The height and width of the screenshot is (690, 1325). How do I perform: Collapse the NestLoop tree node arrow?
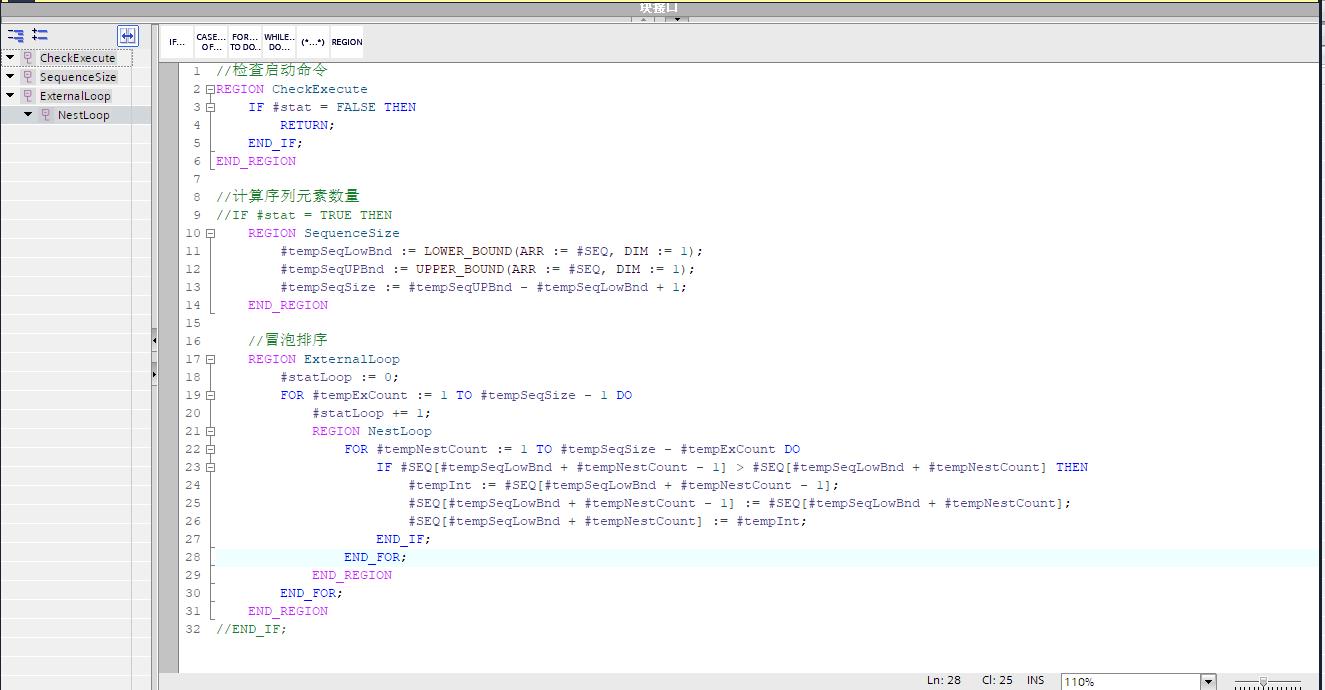click(x=28, y=115)
